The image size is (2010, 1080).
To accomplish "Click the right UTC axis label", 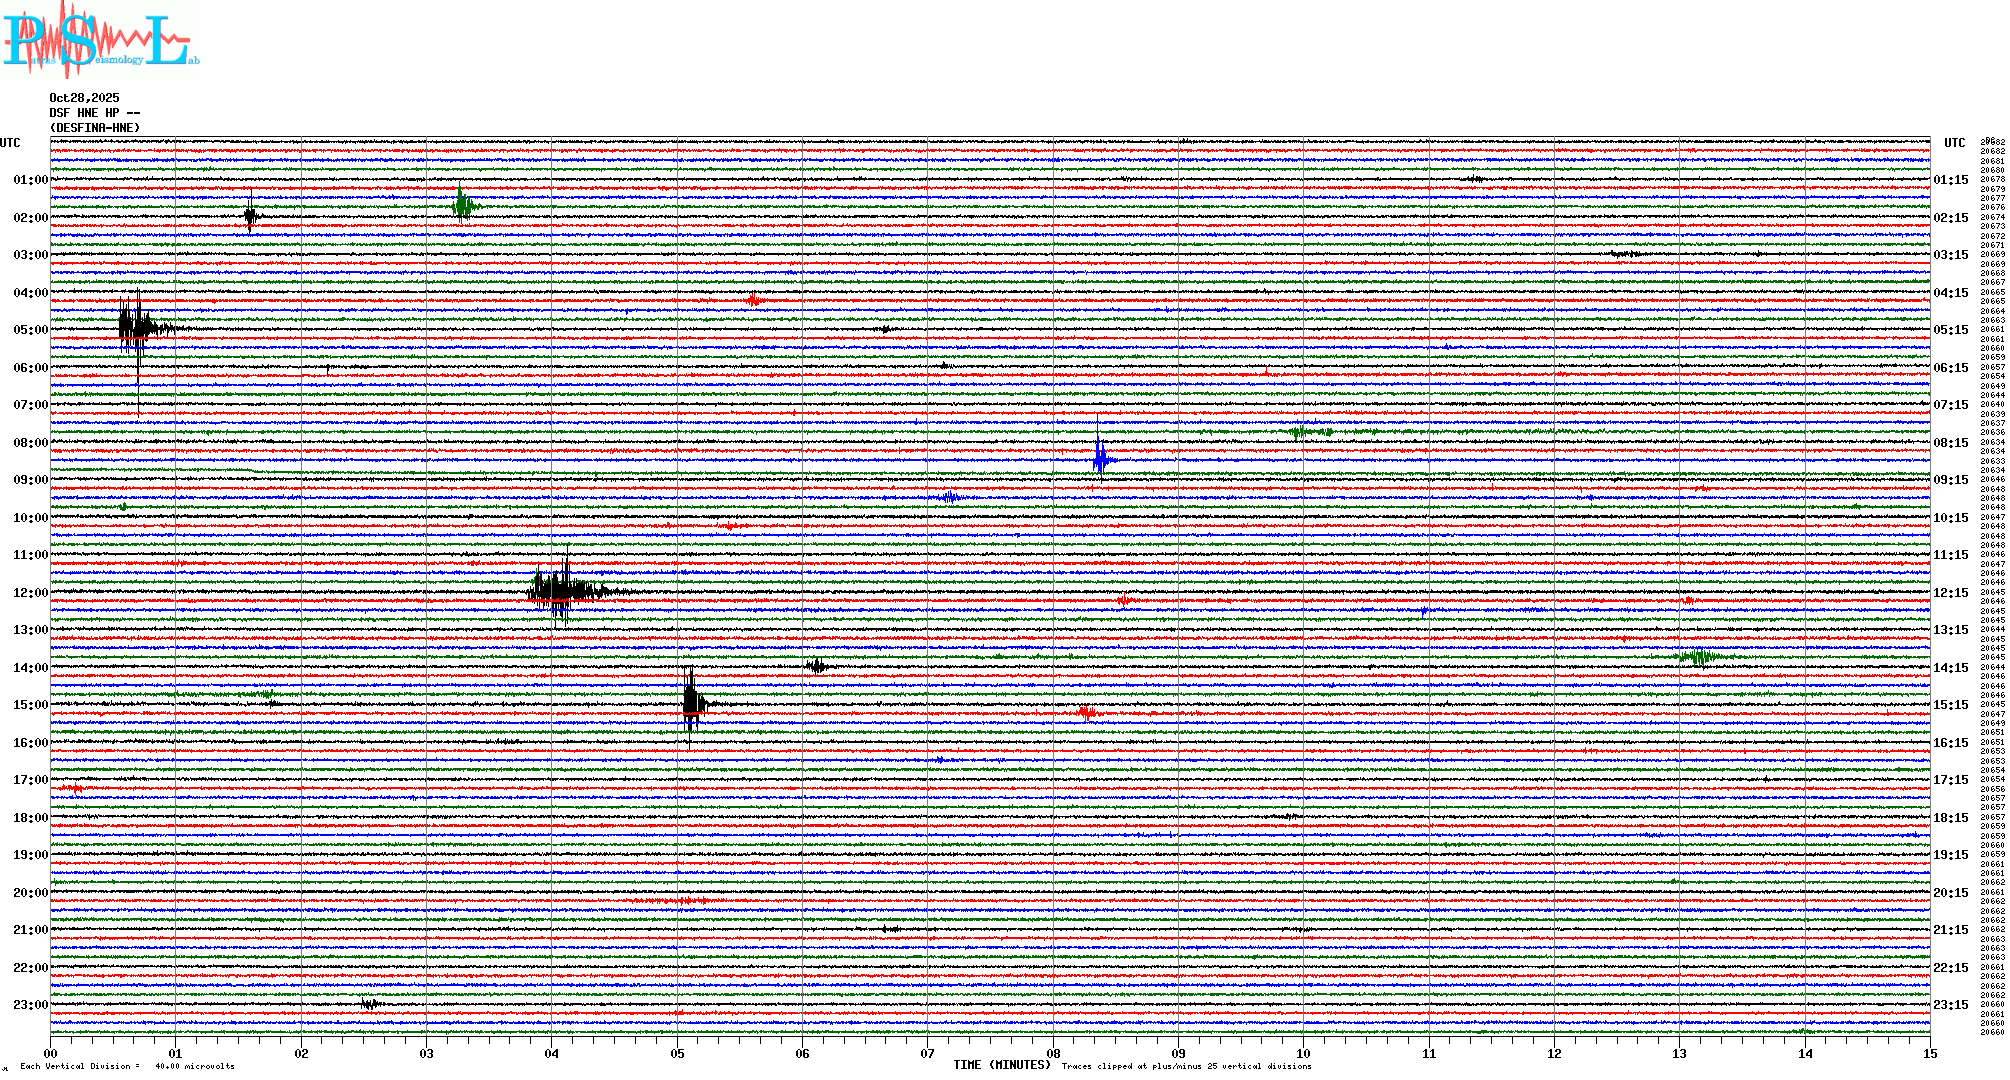I will point(1954,143).
